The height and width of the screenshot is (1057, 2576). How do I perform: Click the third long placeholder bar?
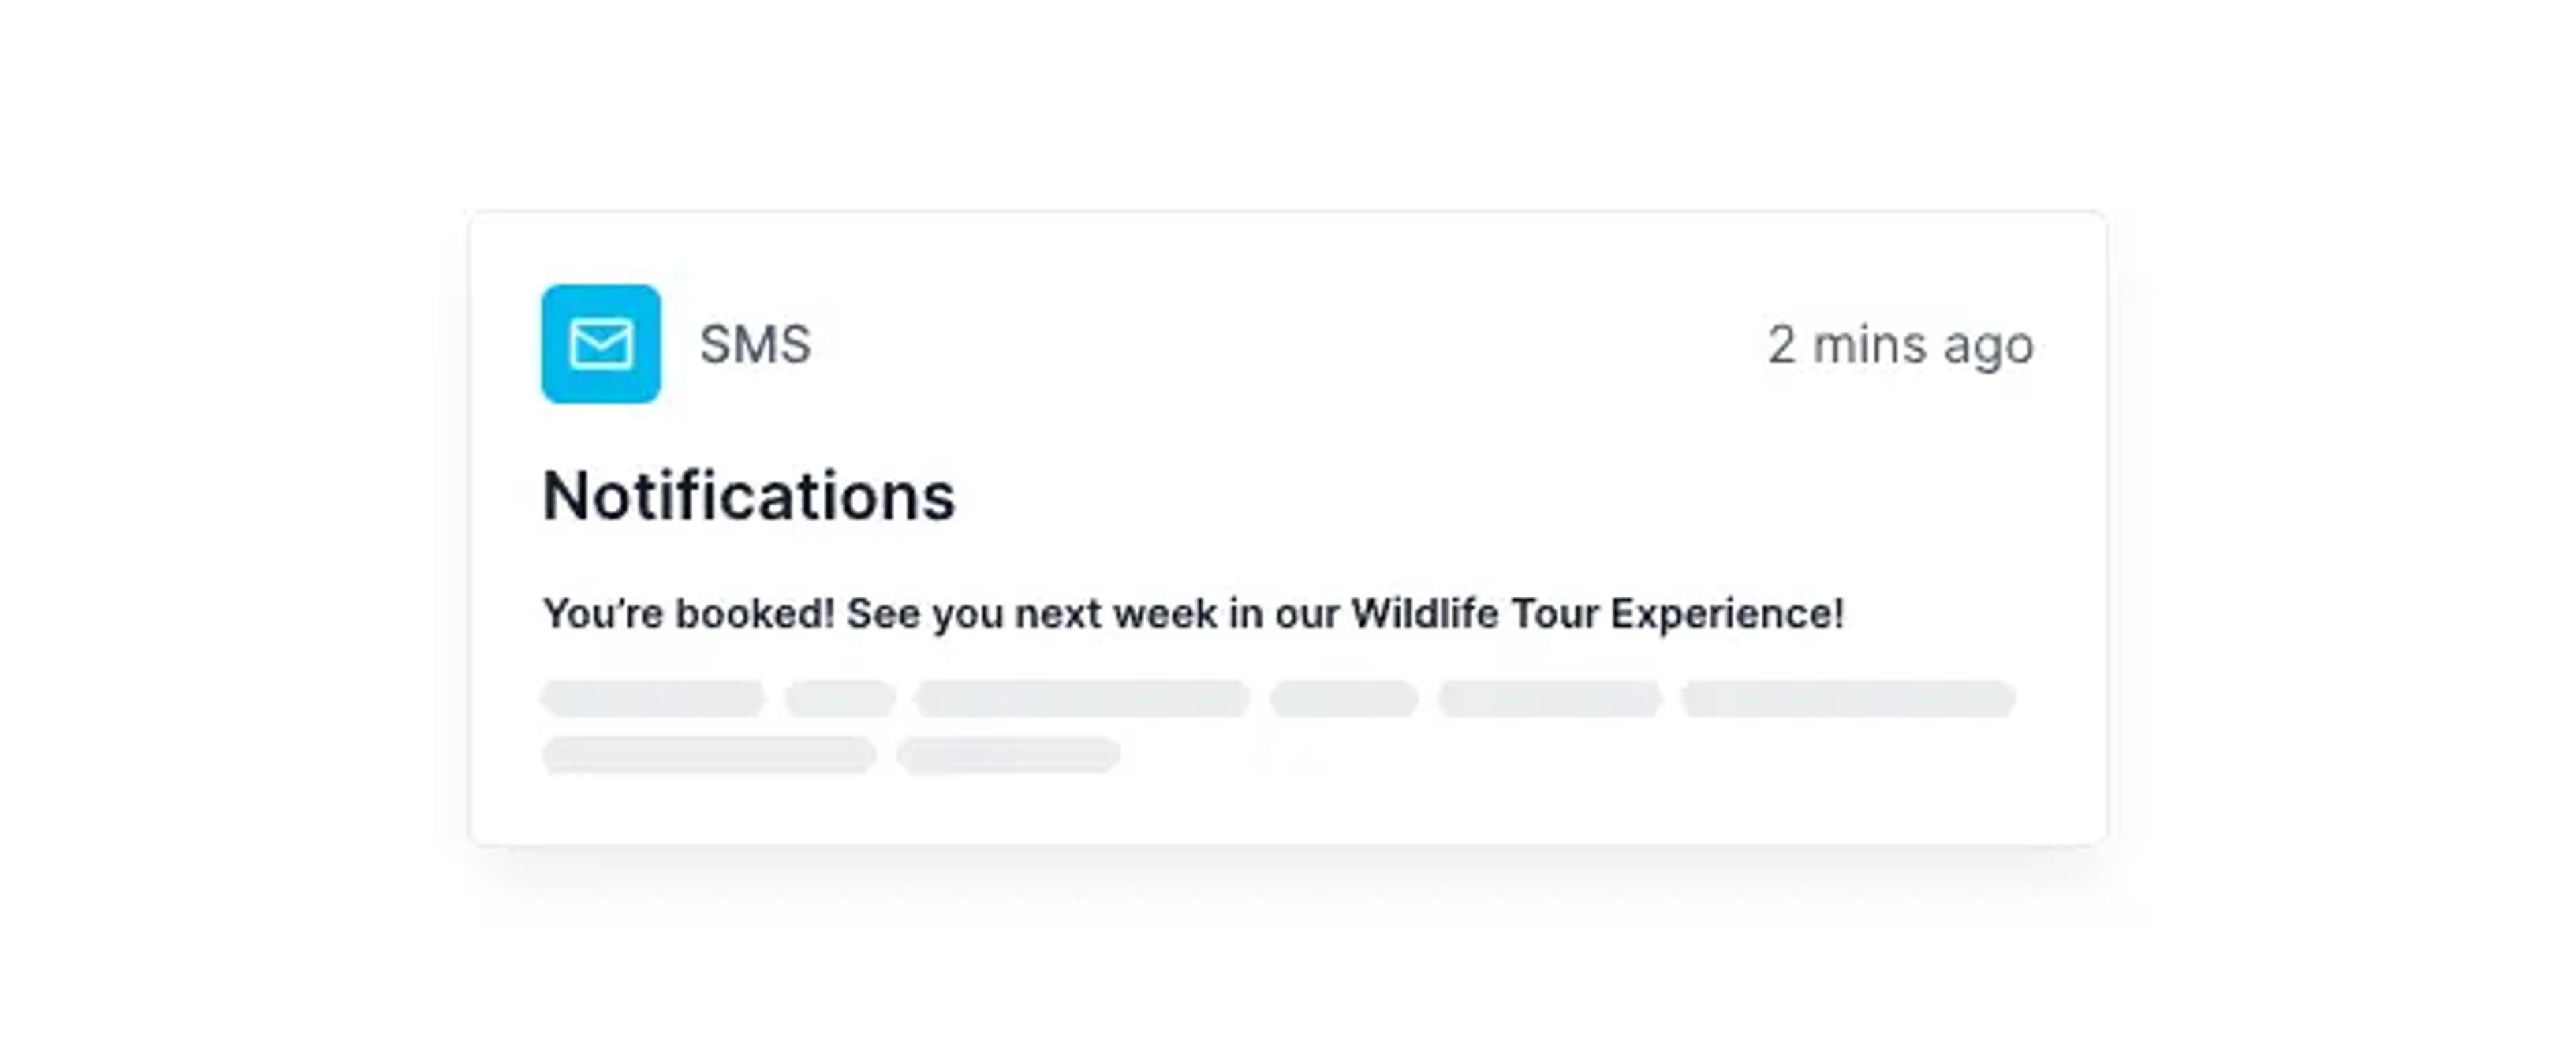1082,698
